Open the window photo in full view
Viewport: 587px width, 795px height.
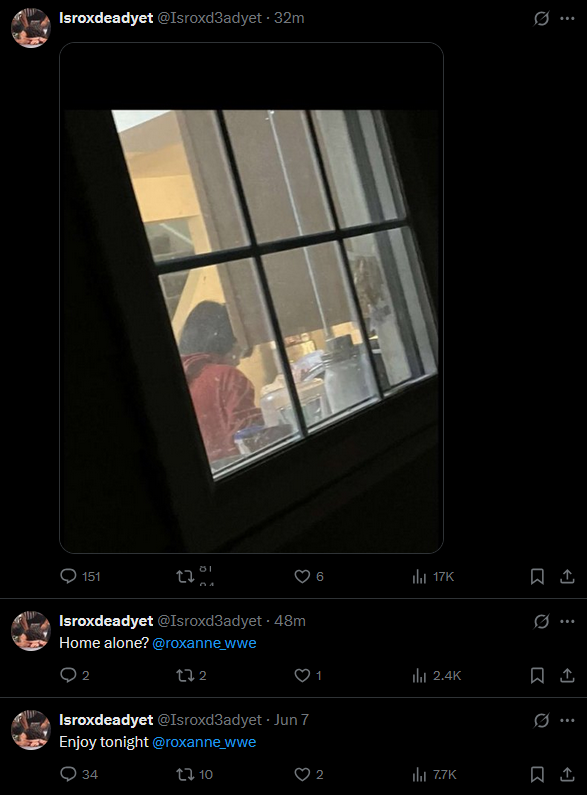click(251, 298)
